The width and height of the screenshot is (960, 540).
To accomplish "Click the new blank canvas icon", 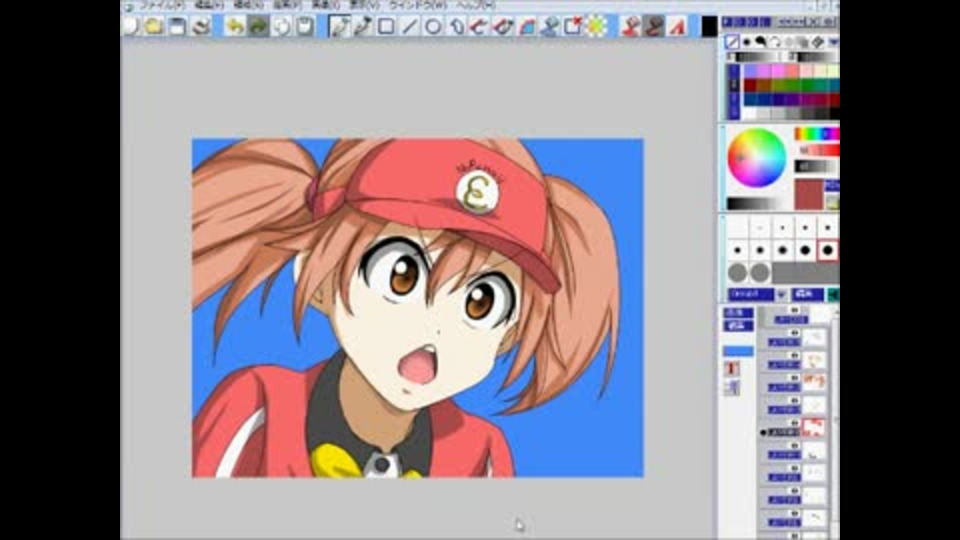I will pos(130,26).
